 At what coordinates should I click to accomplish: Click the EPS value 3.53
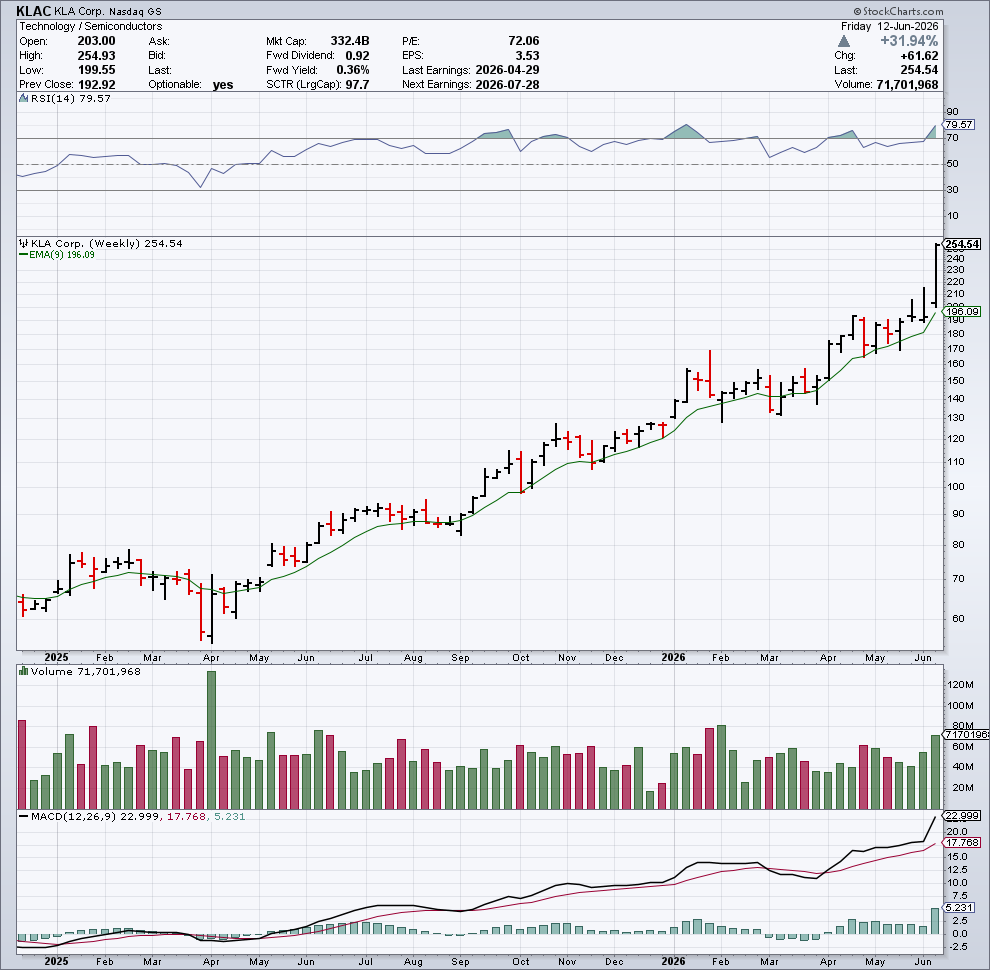point(527,56)
